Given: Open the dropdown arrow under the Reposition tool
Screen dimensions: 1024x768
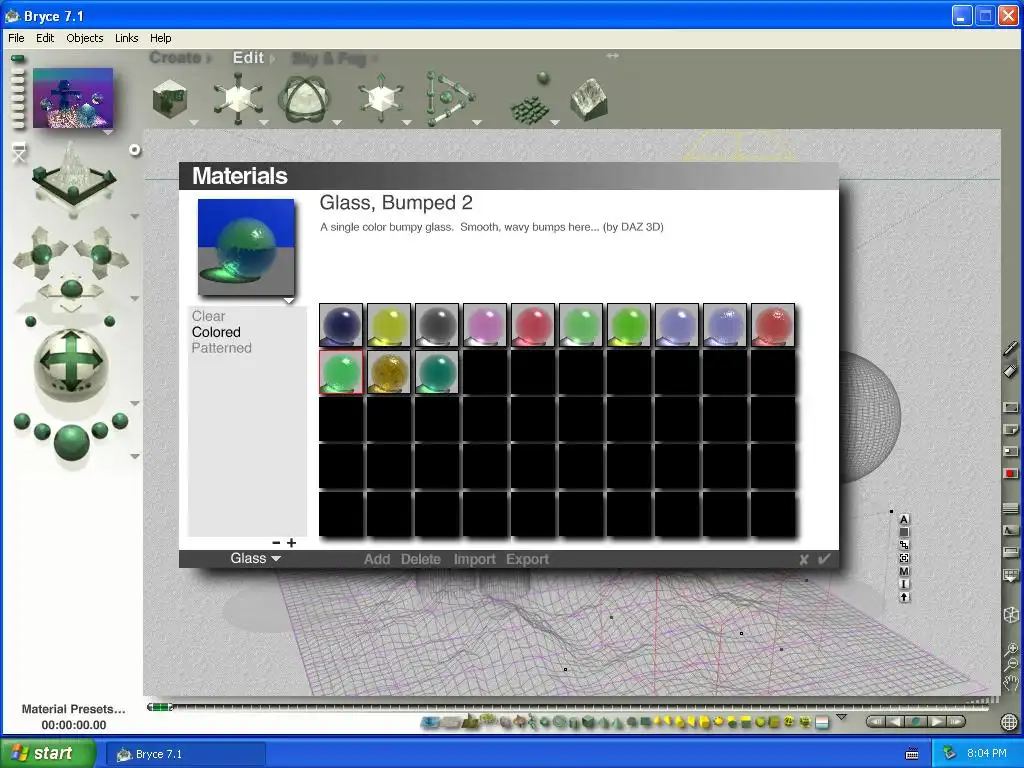Looking at the screenshot, I should tap(406, 122).
